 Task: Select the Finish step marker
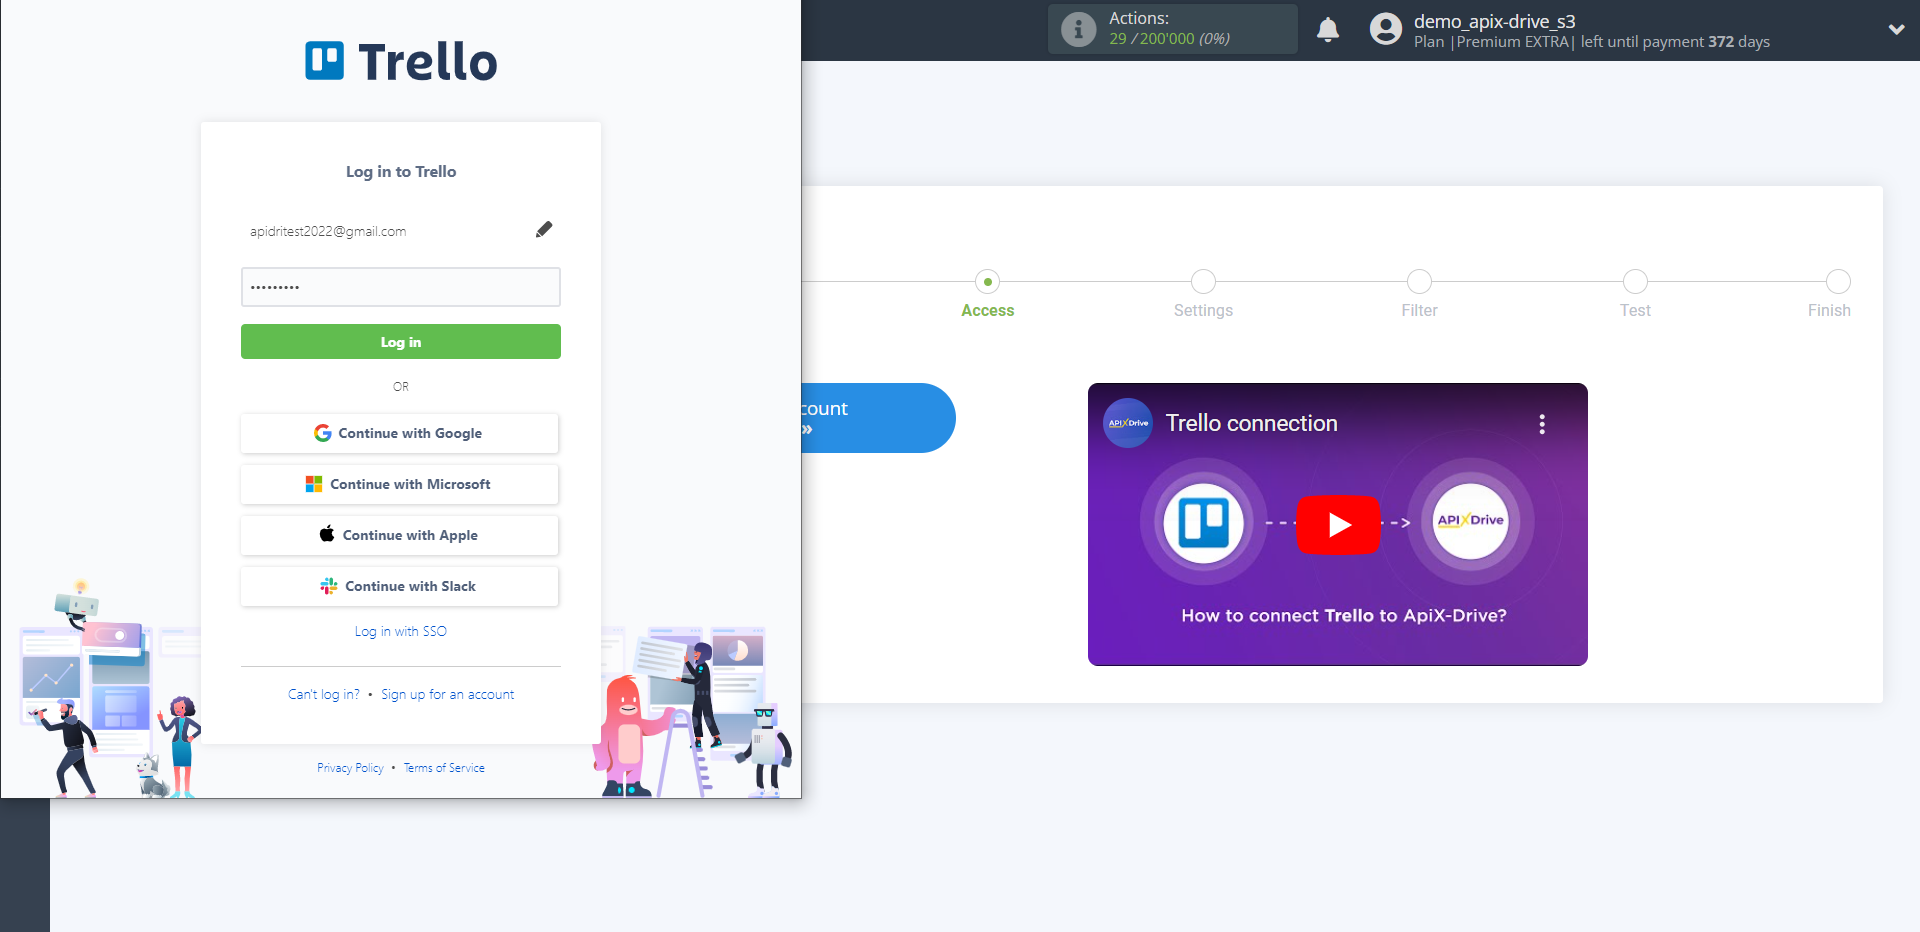1838,282
